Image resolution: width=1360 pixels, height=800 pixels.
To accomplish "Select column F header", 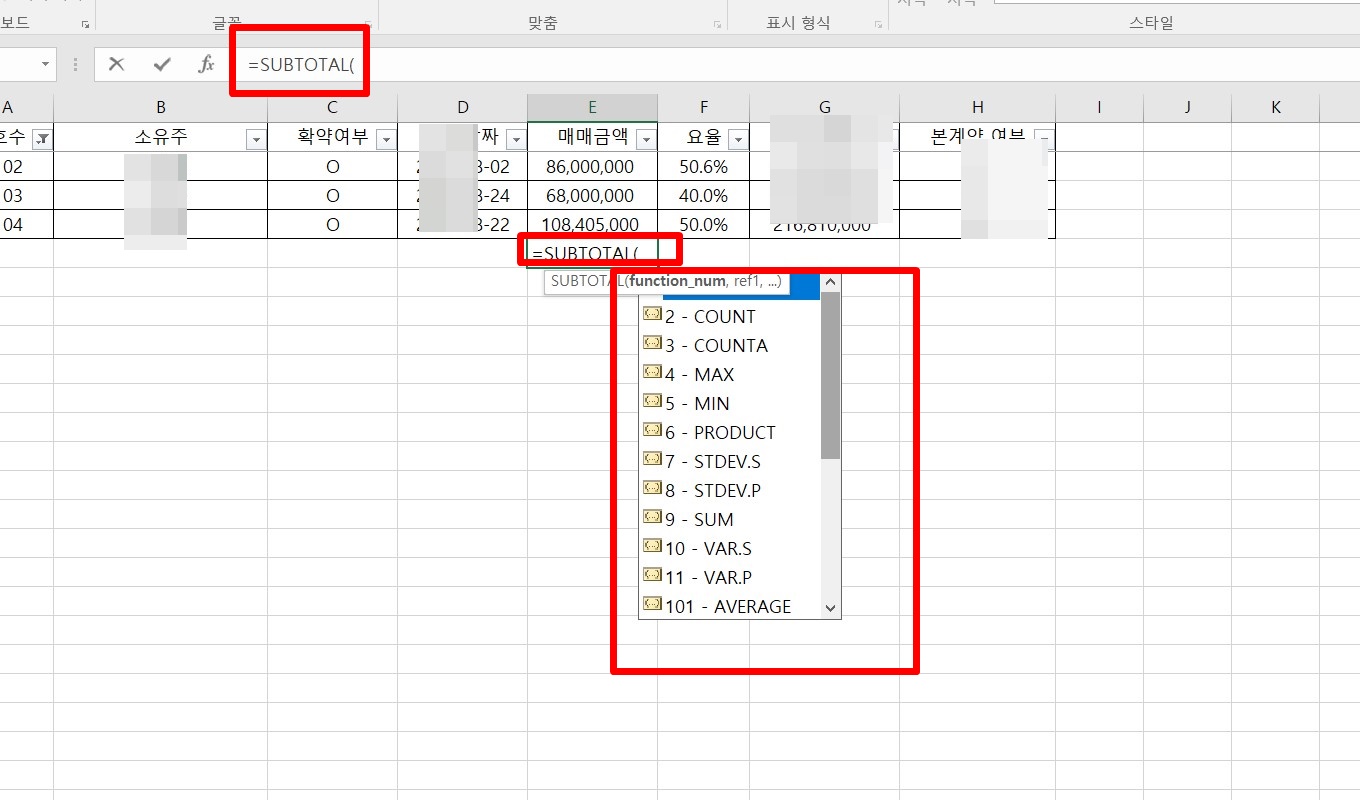I will point(703,108).
